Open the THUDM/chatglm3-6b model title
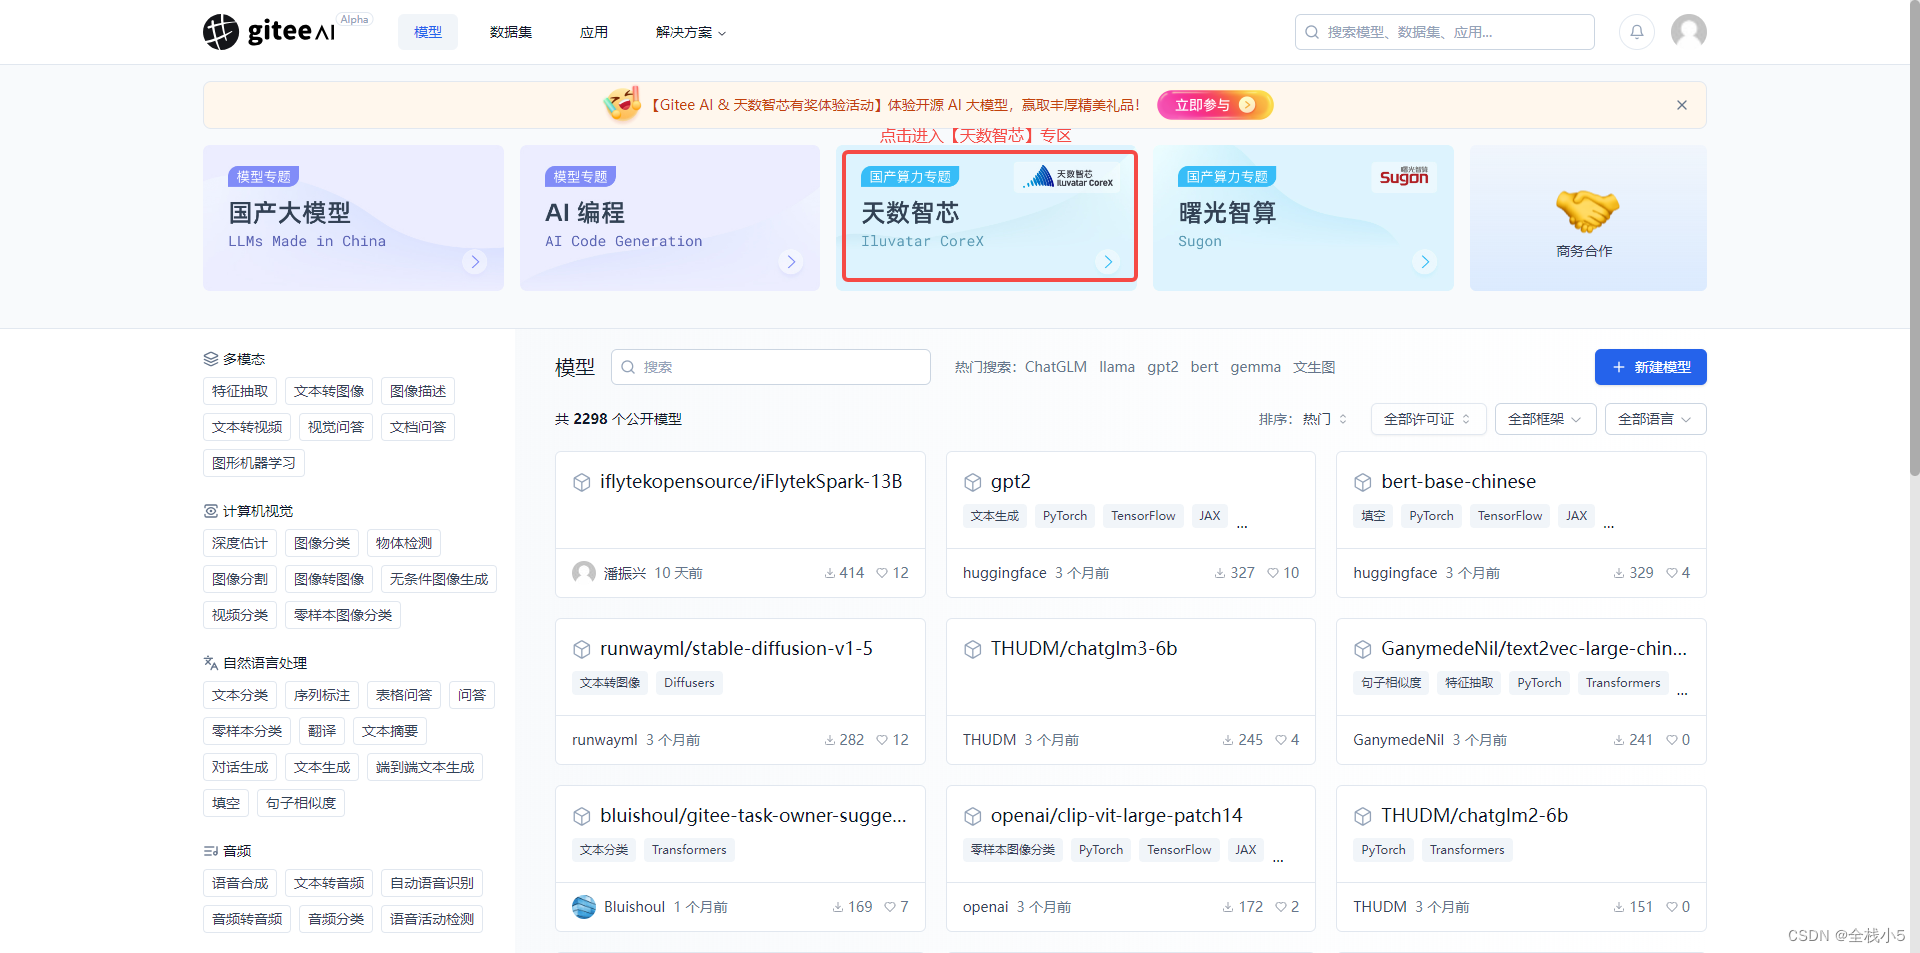 [x=1084, y=649]
